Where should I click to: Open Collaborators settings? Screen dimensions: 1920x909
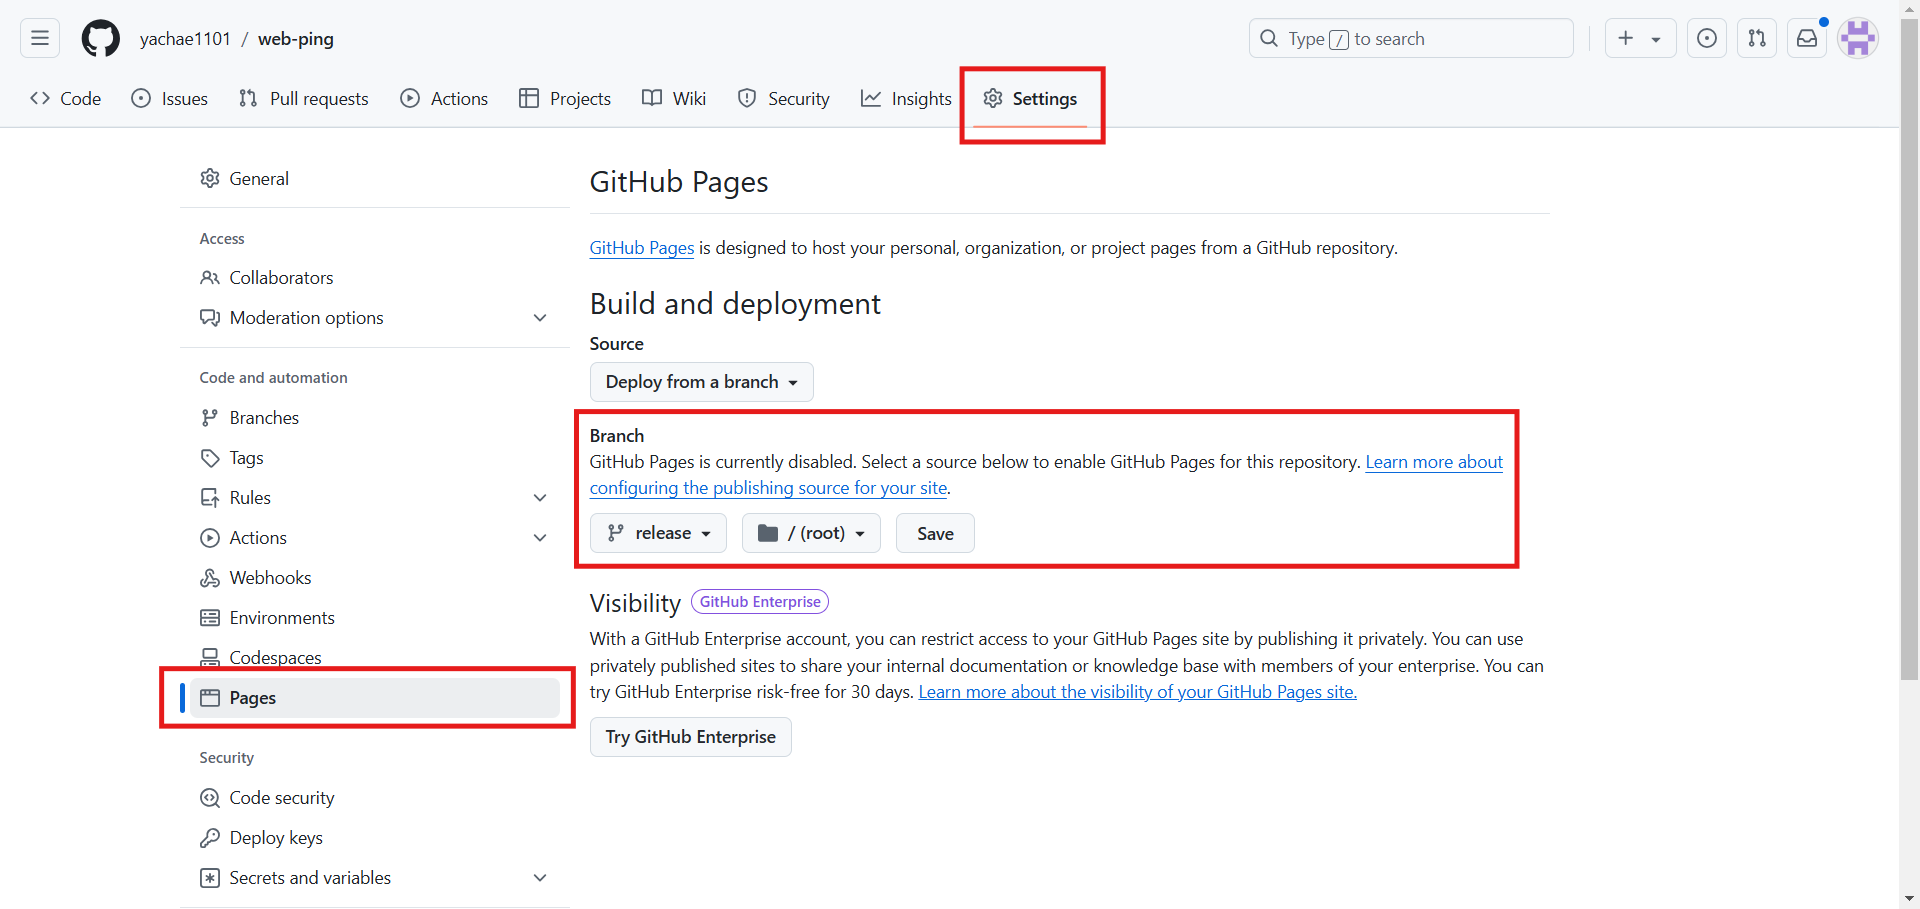tap(375, 278)
